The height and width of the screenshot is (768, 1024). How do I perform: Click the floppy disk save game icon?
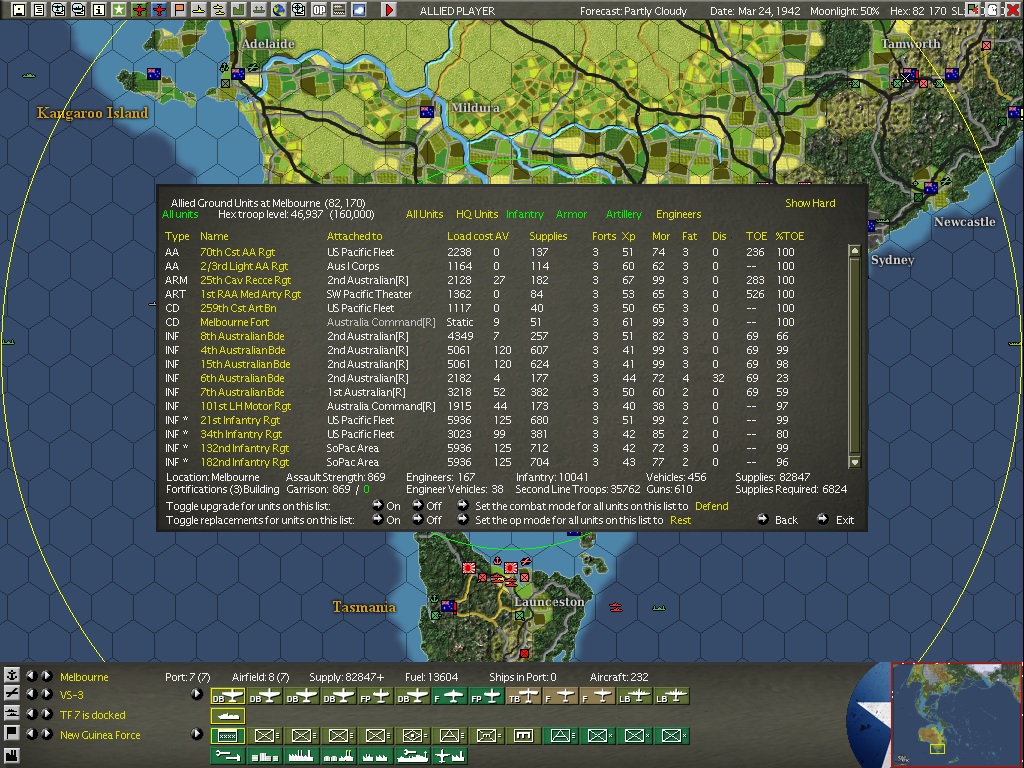[18, 10]
